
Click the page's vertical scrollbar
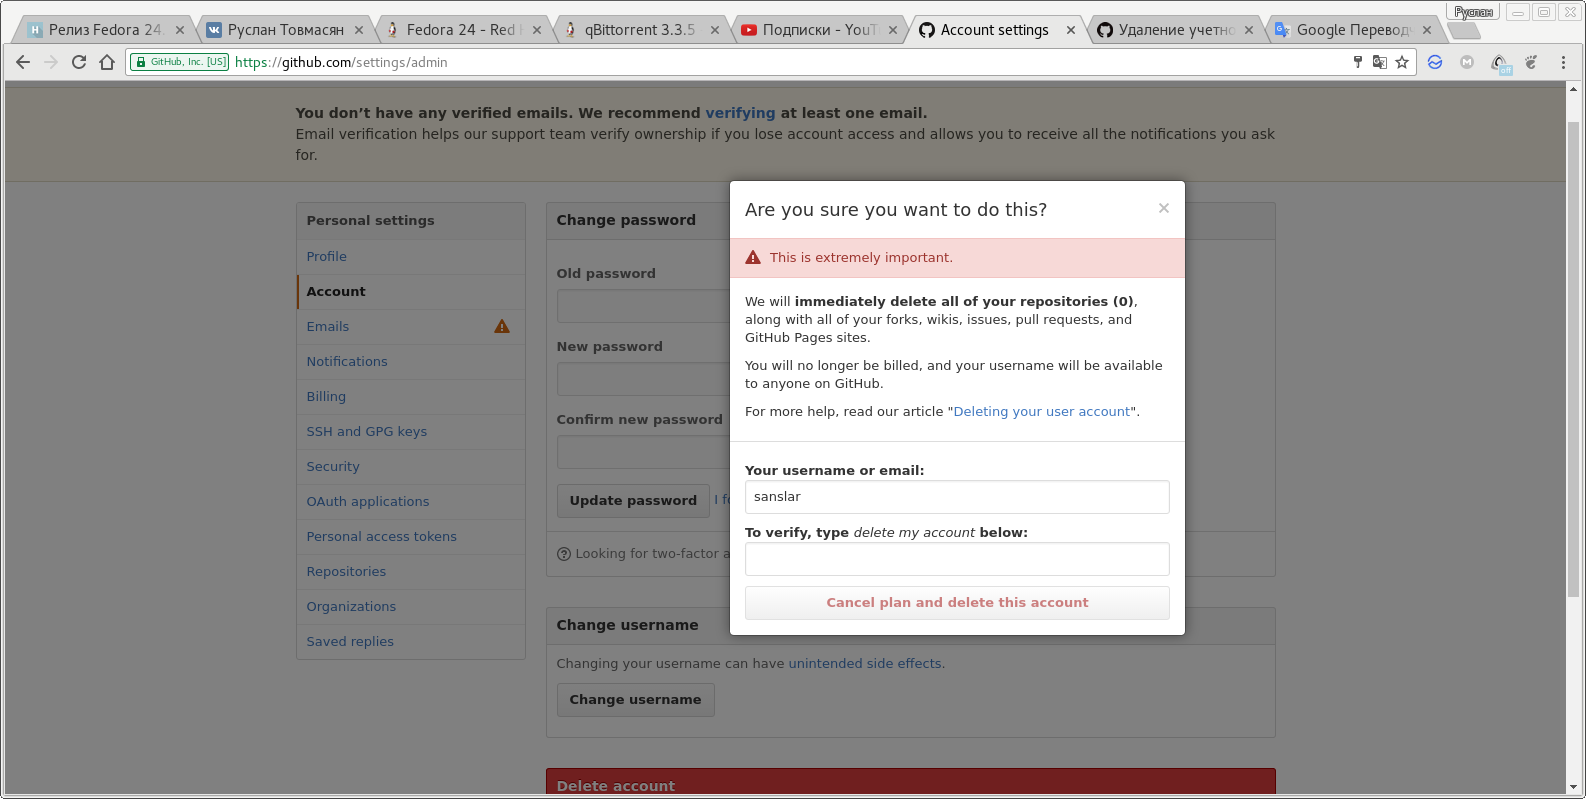[x=1573, y=360]
